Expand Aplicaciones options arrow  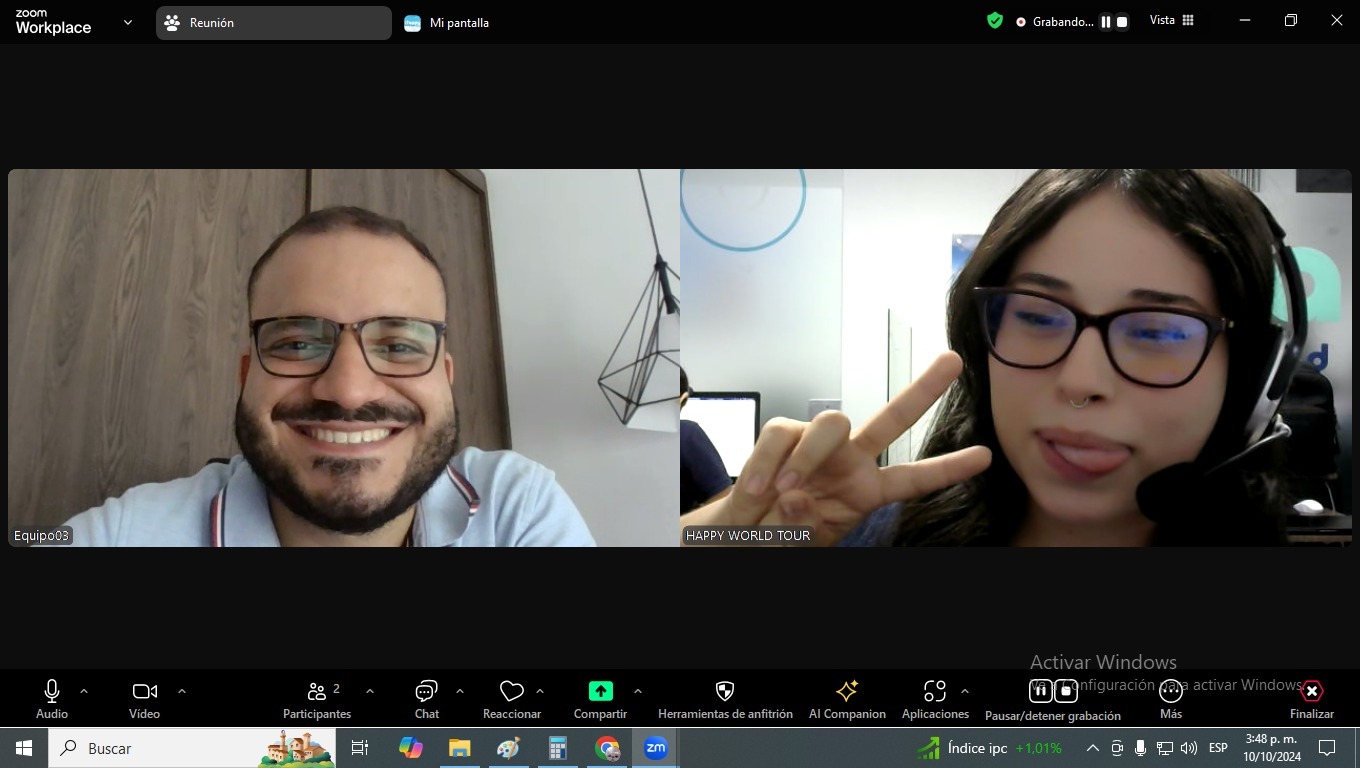(965, 691)
